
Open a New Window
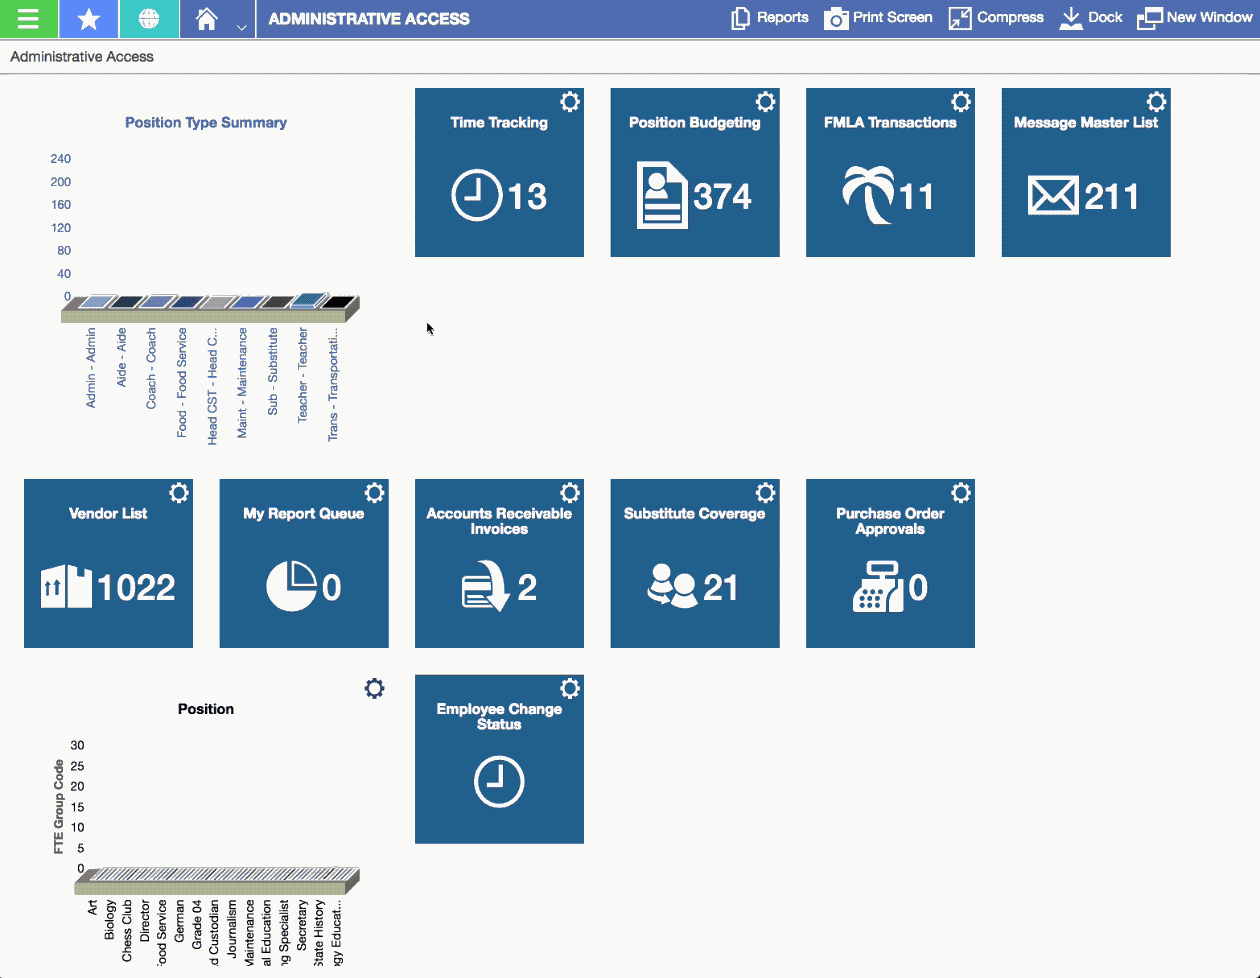[x=1195, y=18]
